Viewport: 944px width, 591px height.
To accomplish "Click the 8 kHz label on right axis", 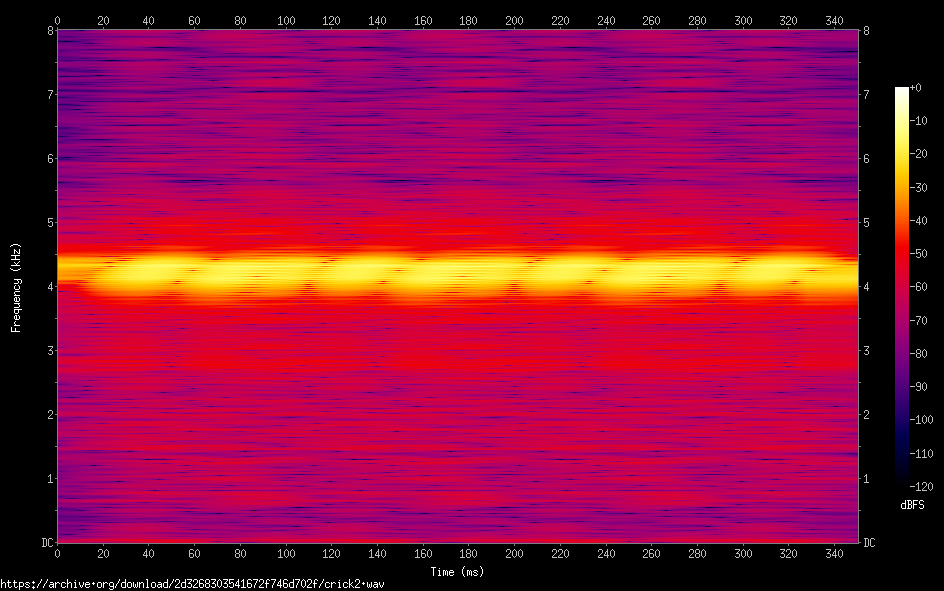I will pyautogui.click(x=866, y=30).
